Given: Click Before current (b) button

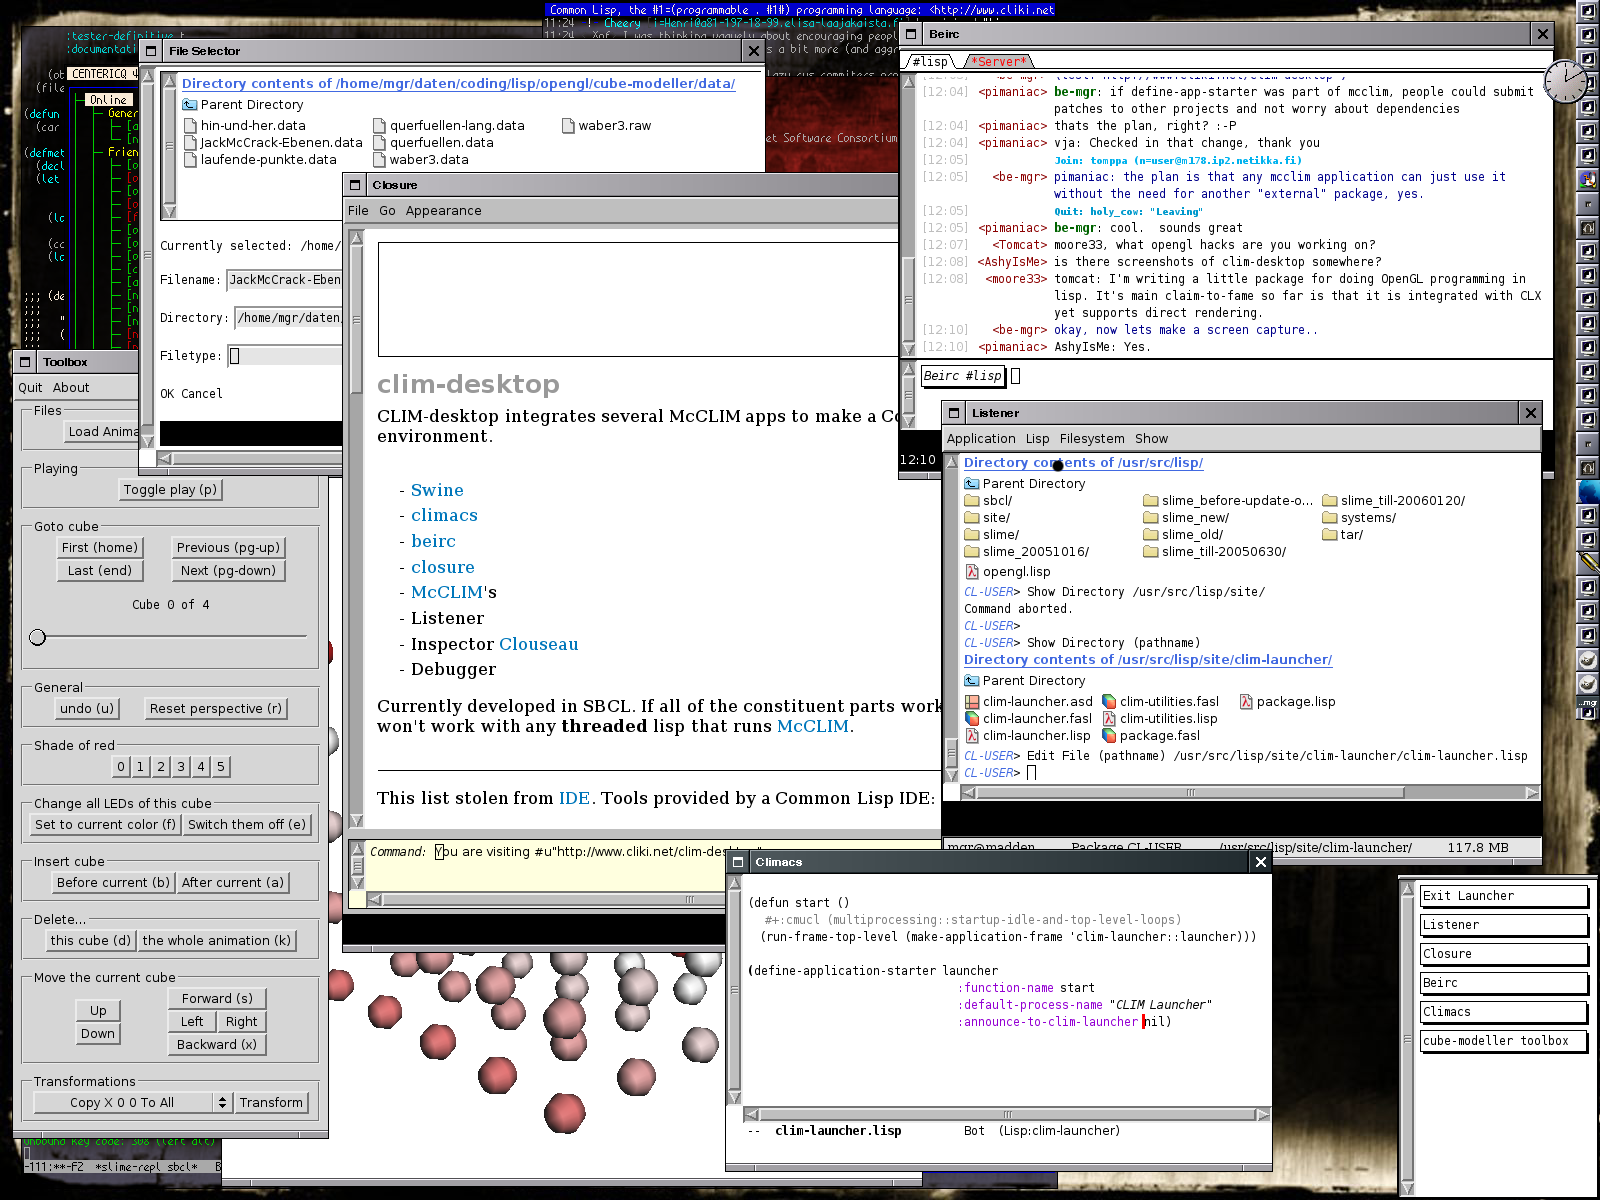Looking at the screenshot, I should (x=113, y=882).
